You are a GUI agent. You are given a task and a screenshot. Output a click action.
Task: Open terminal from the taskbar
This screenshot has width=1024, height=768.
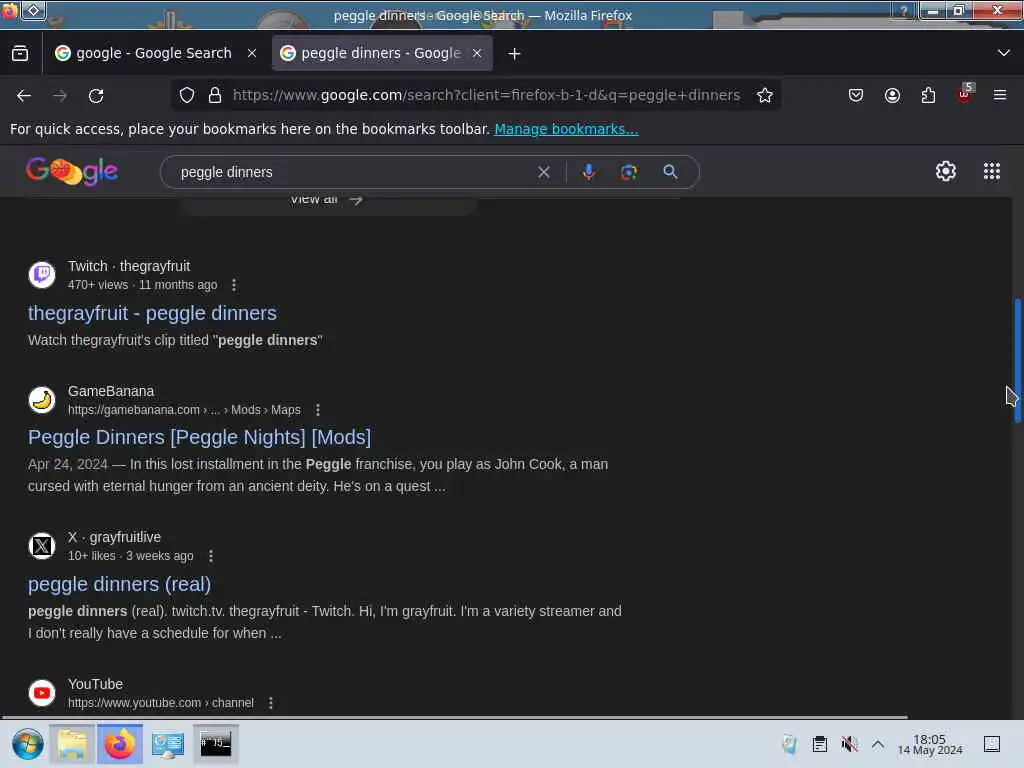click(216, 744)
